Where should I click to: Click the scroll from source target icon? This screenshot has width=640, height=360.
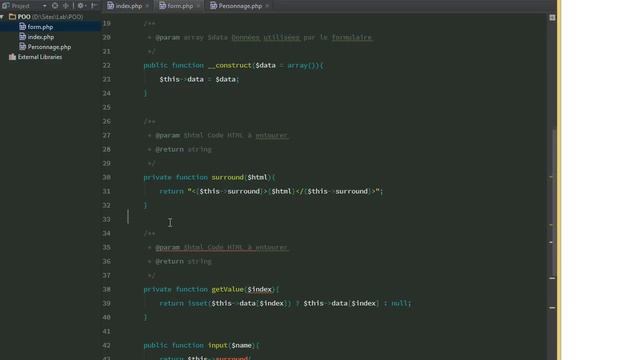point(55,6)
